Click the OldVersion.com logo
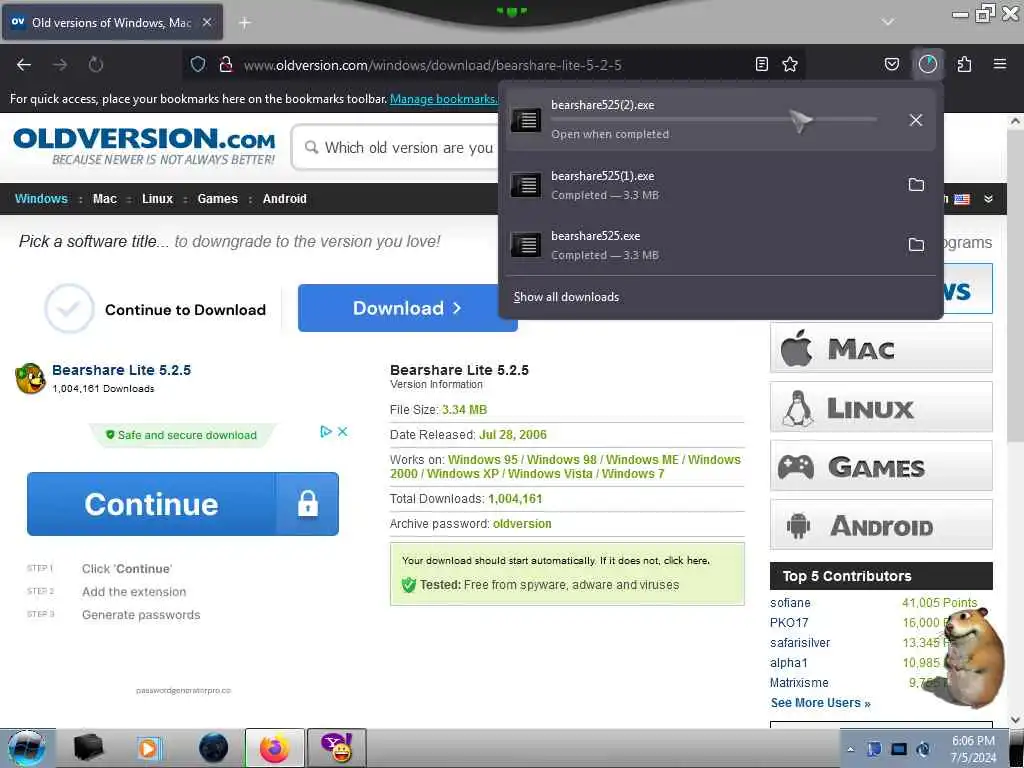 tap(144, 146)
